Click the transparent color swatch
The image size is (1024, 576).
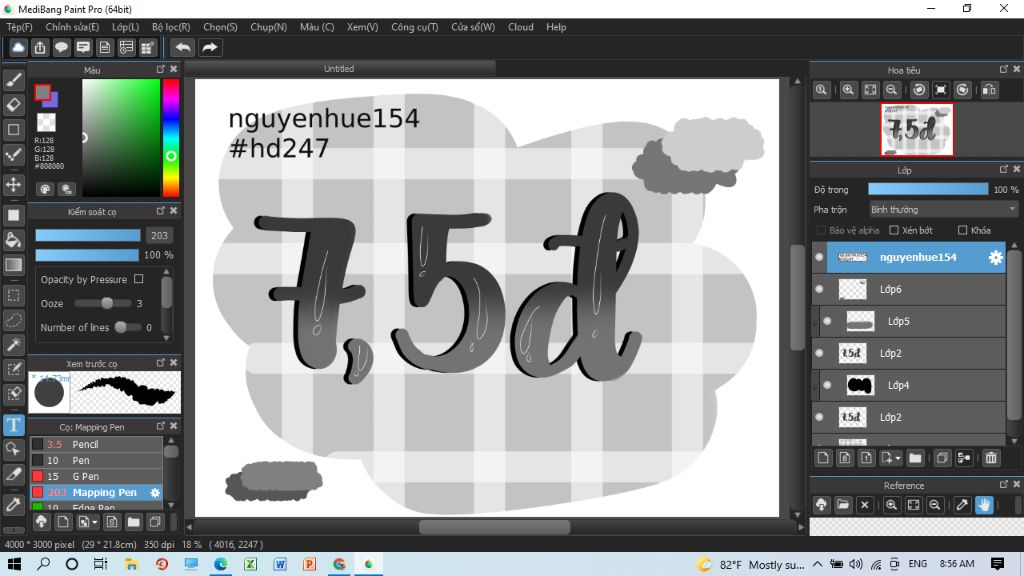[x=46, y=122]
